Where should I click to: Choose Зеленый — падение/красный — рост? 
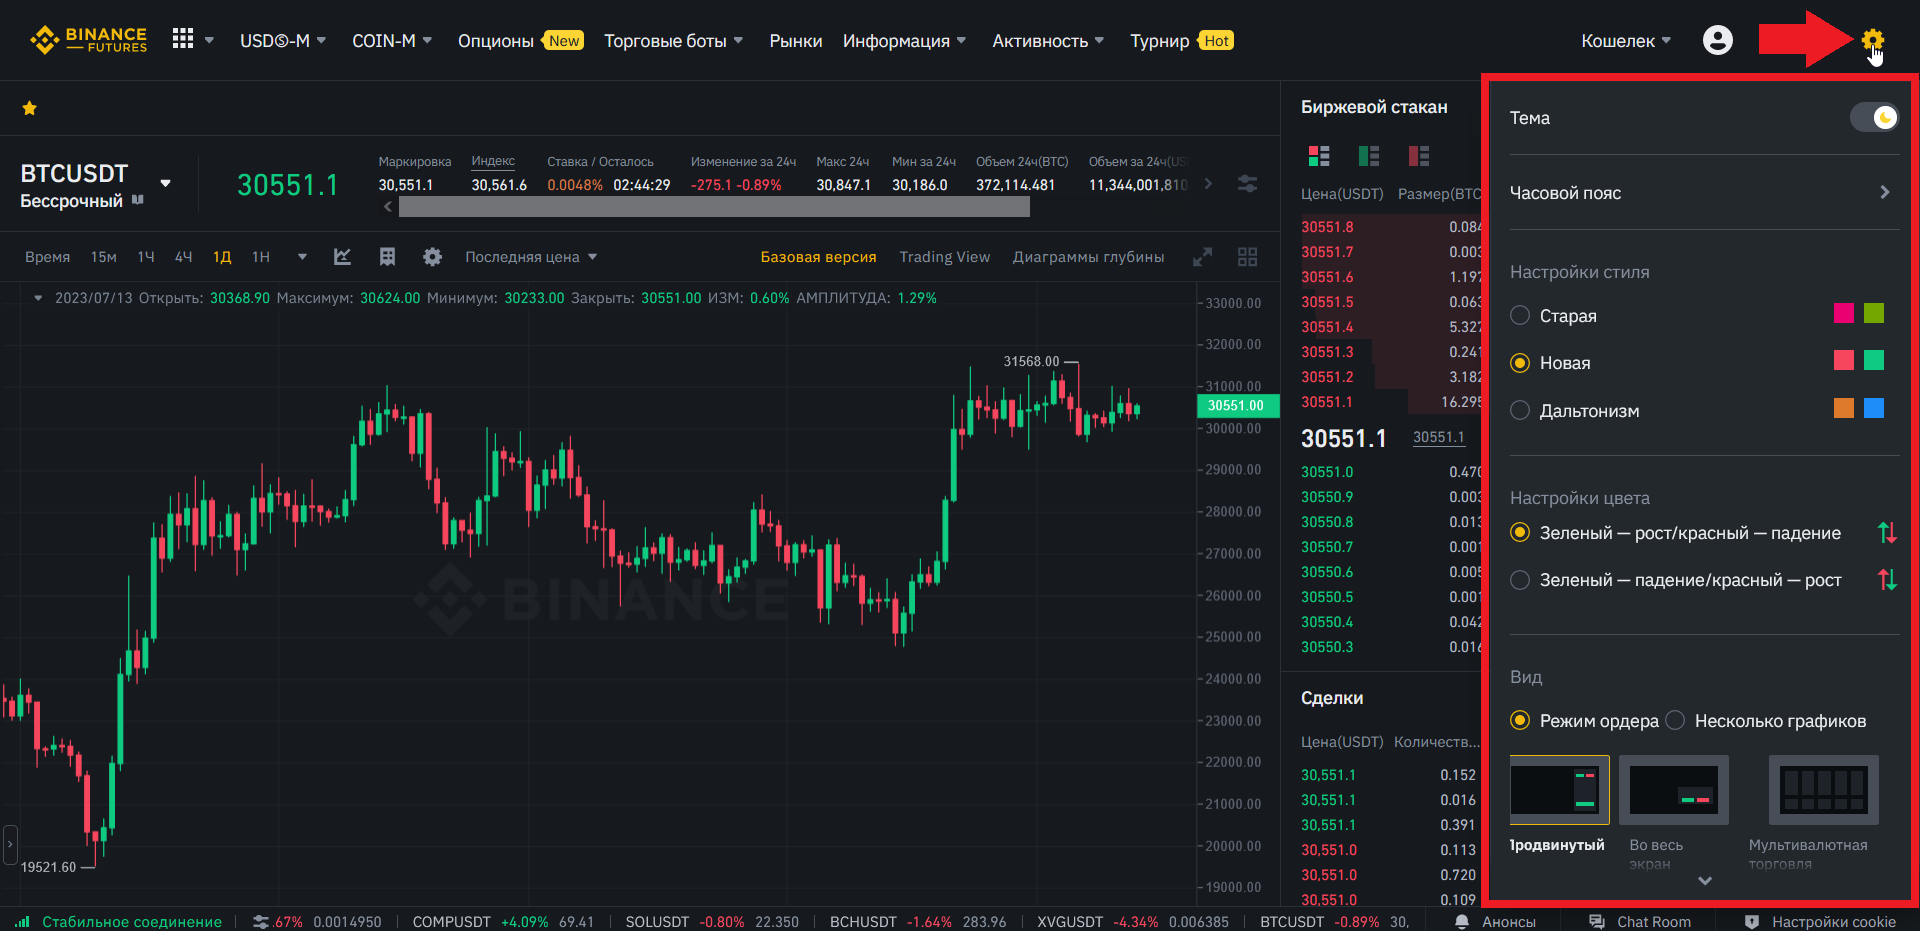point(1520,580)
